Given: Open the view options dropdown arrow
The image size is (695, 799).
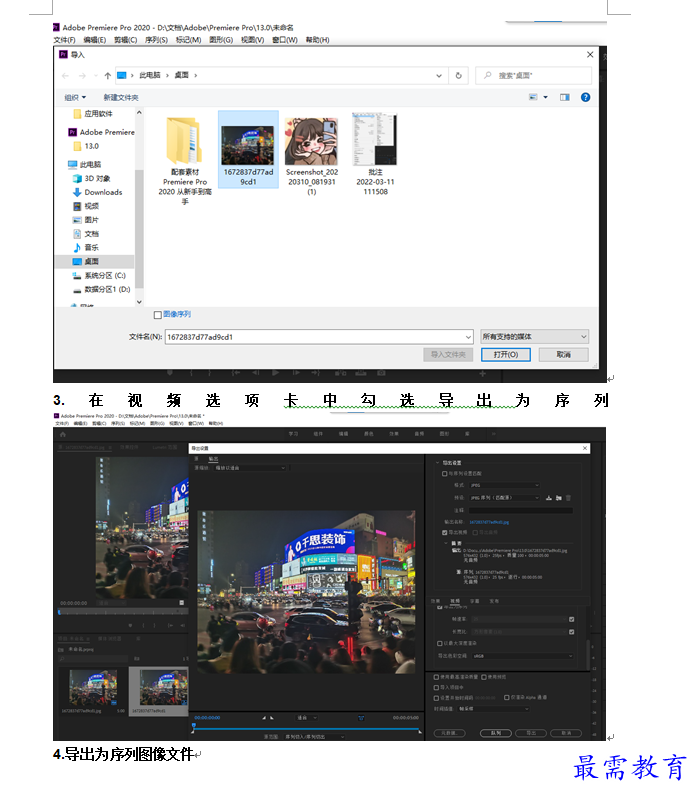Looking at the screenshot, I should click(x=545, y=97).
